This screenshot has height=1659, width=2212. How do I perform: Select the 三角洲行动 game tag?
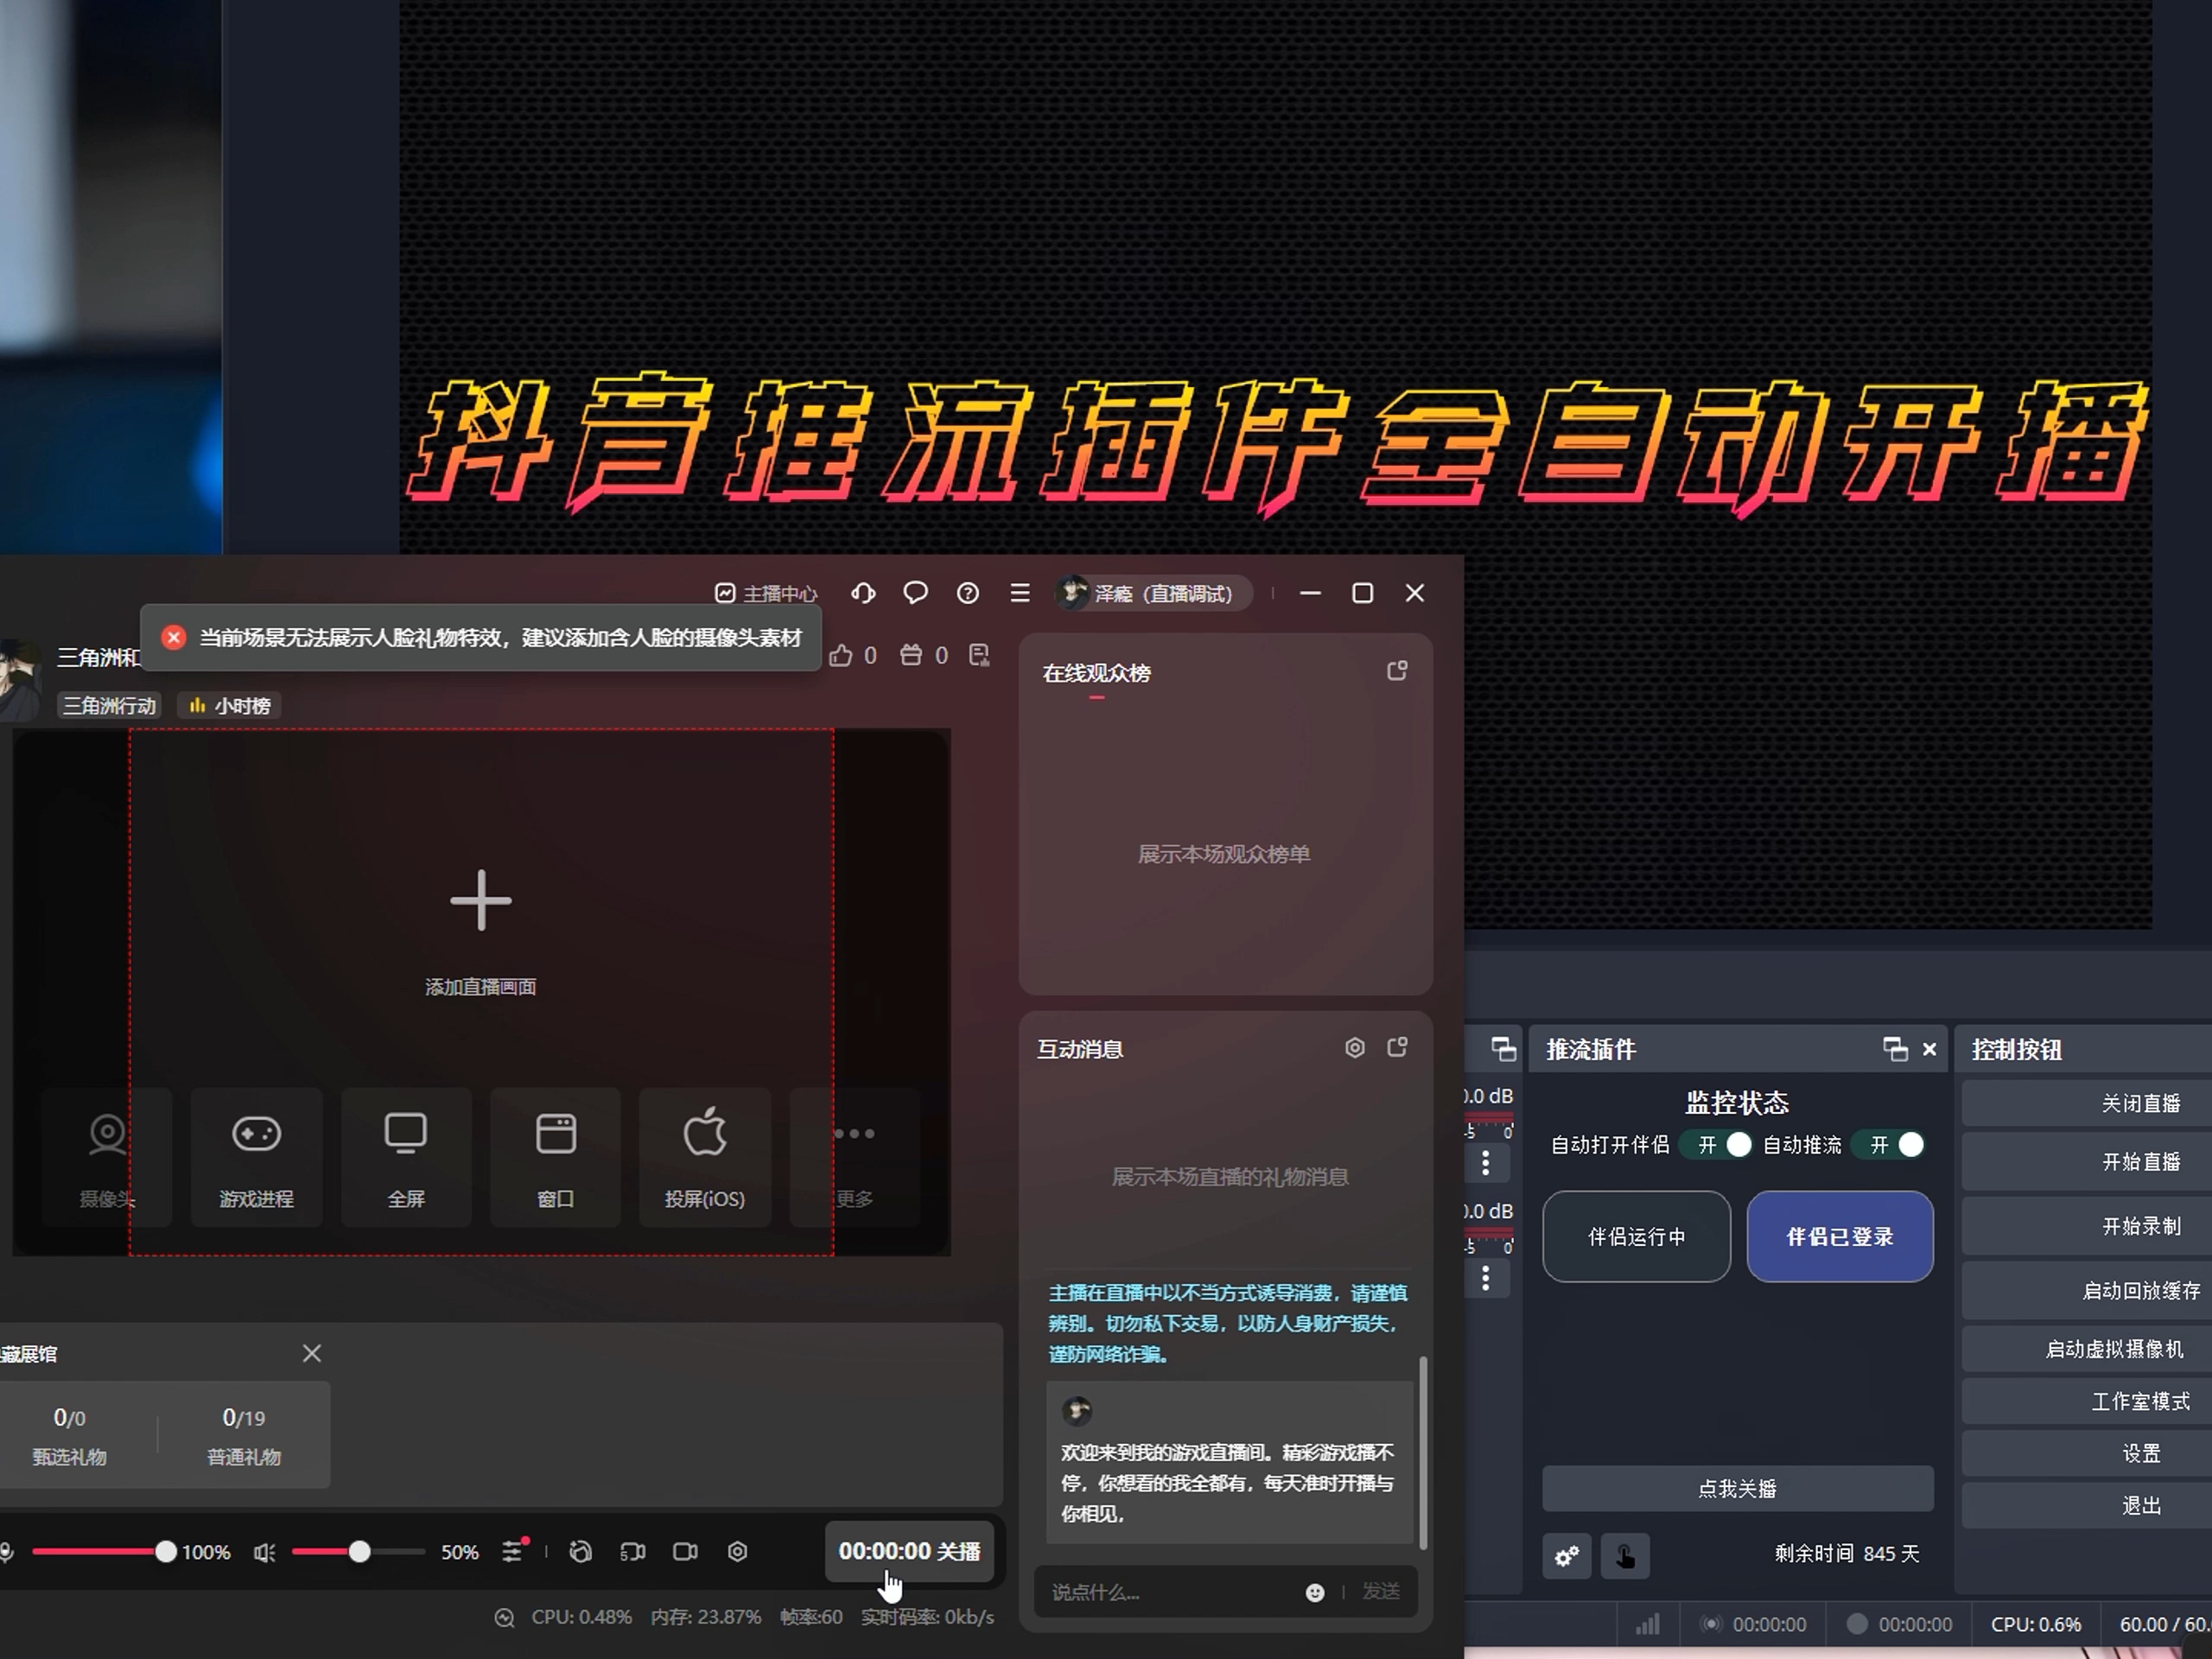pos(110,706)
